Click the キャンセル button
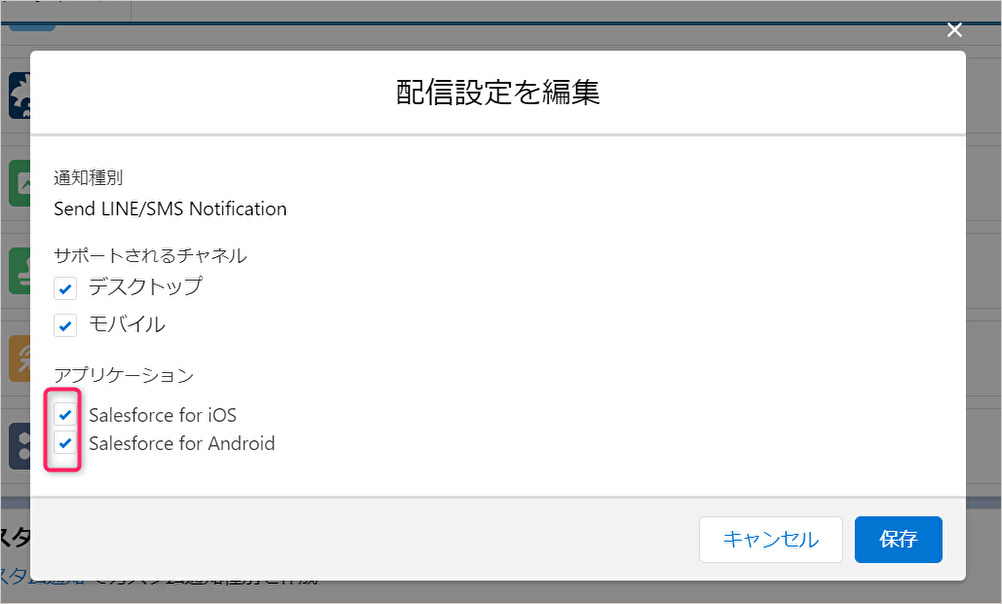 click(771, 539)
